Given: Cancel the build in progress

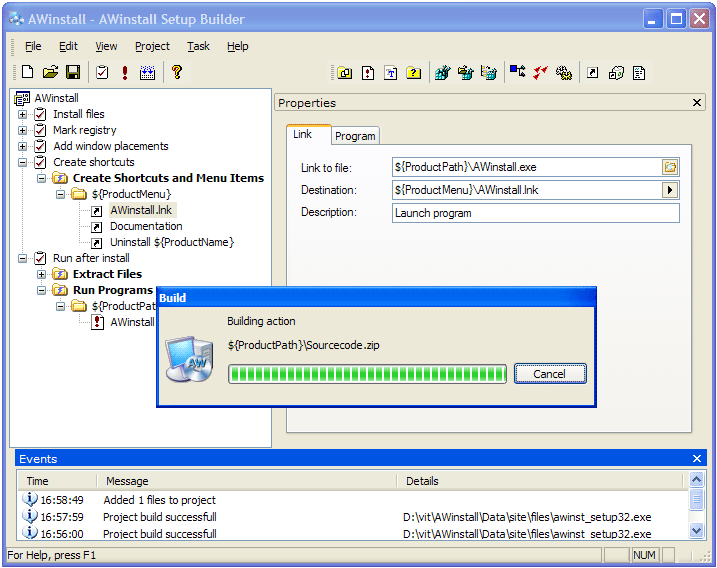Looking at the screenshot, I should tap(550, 374).
